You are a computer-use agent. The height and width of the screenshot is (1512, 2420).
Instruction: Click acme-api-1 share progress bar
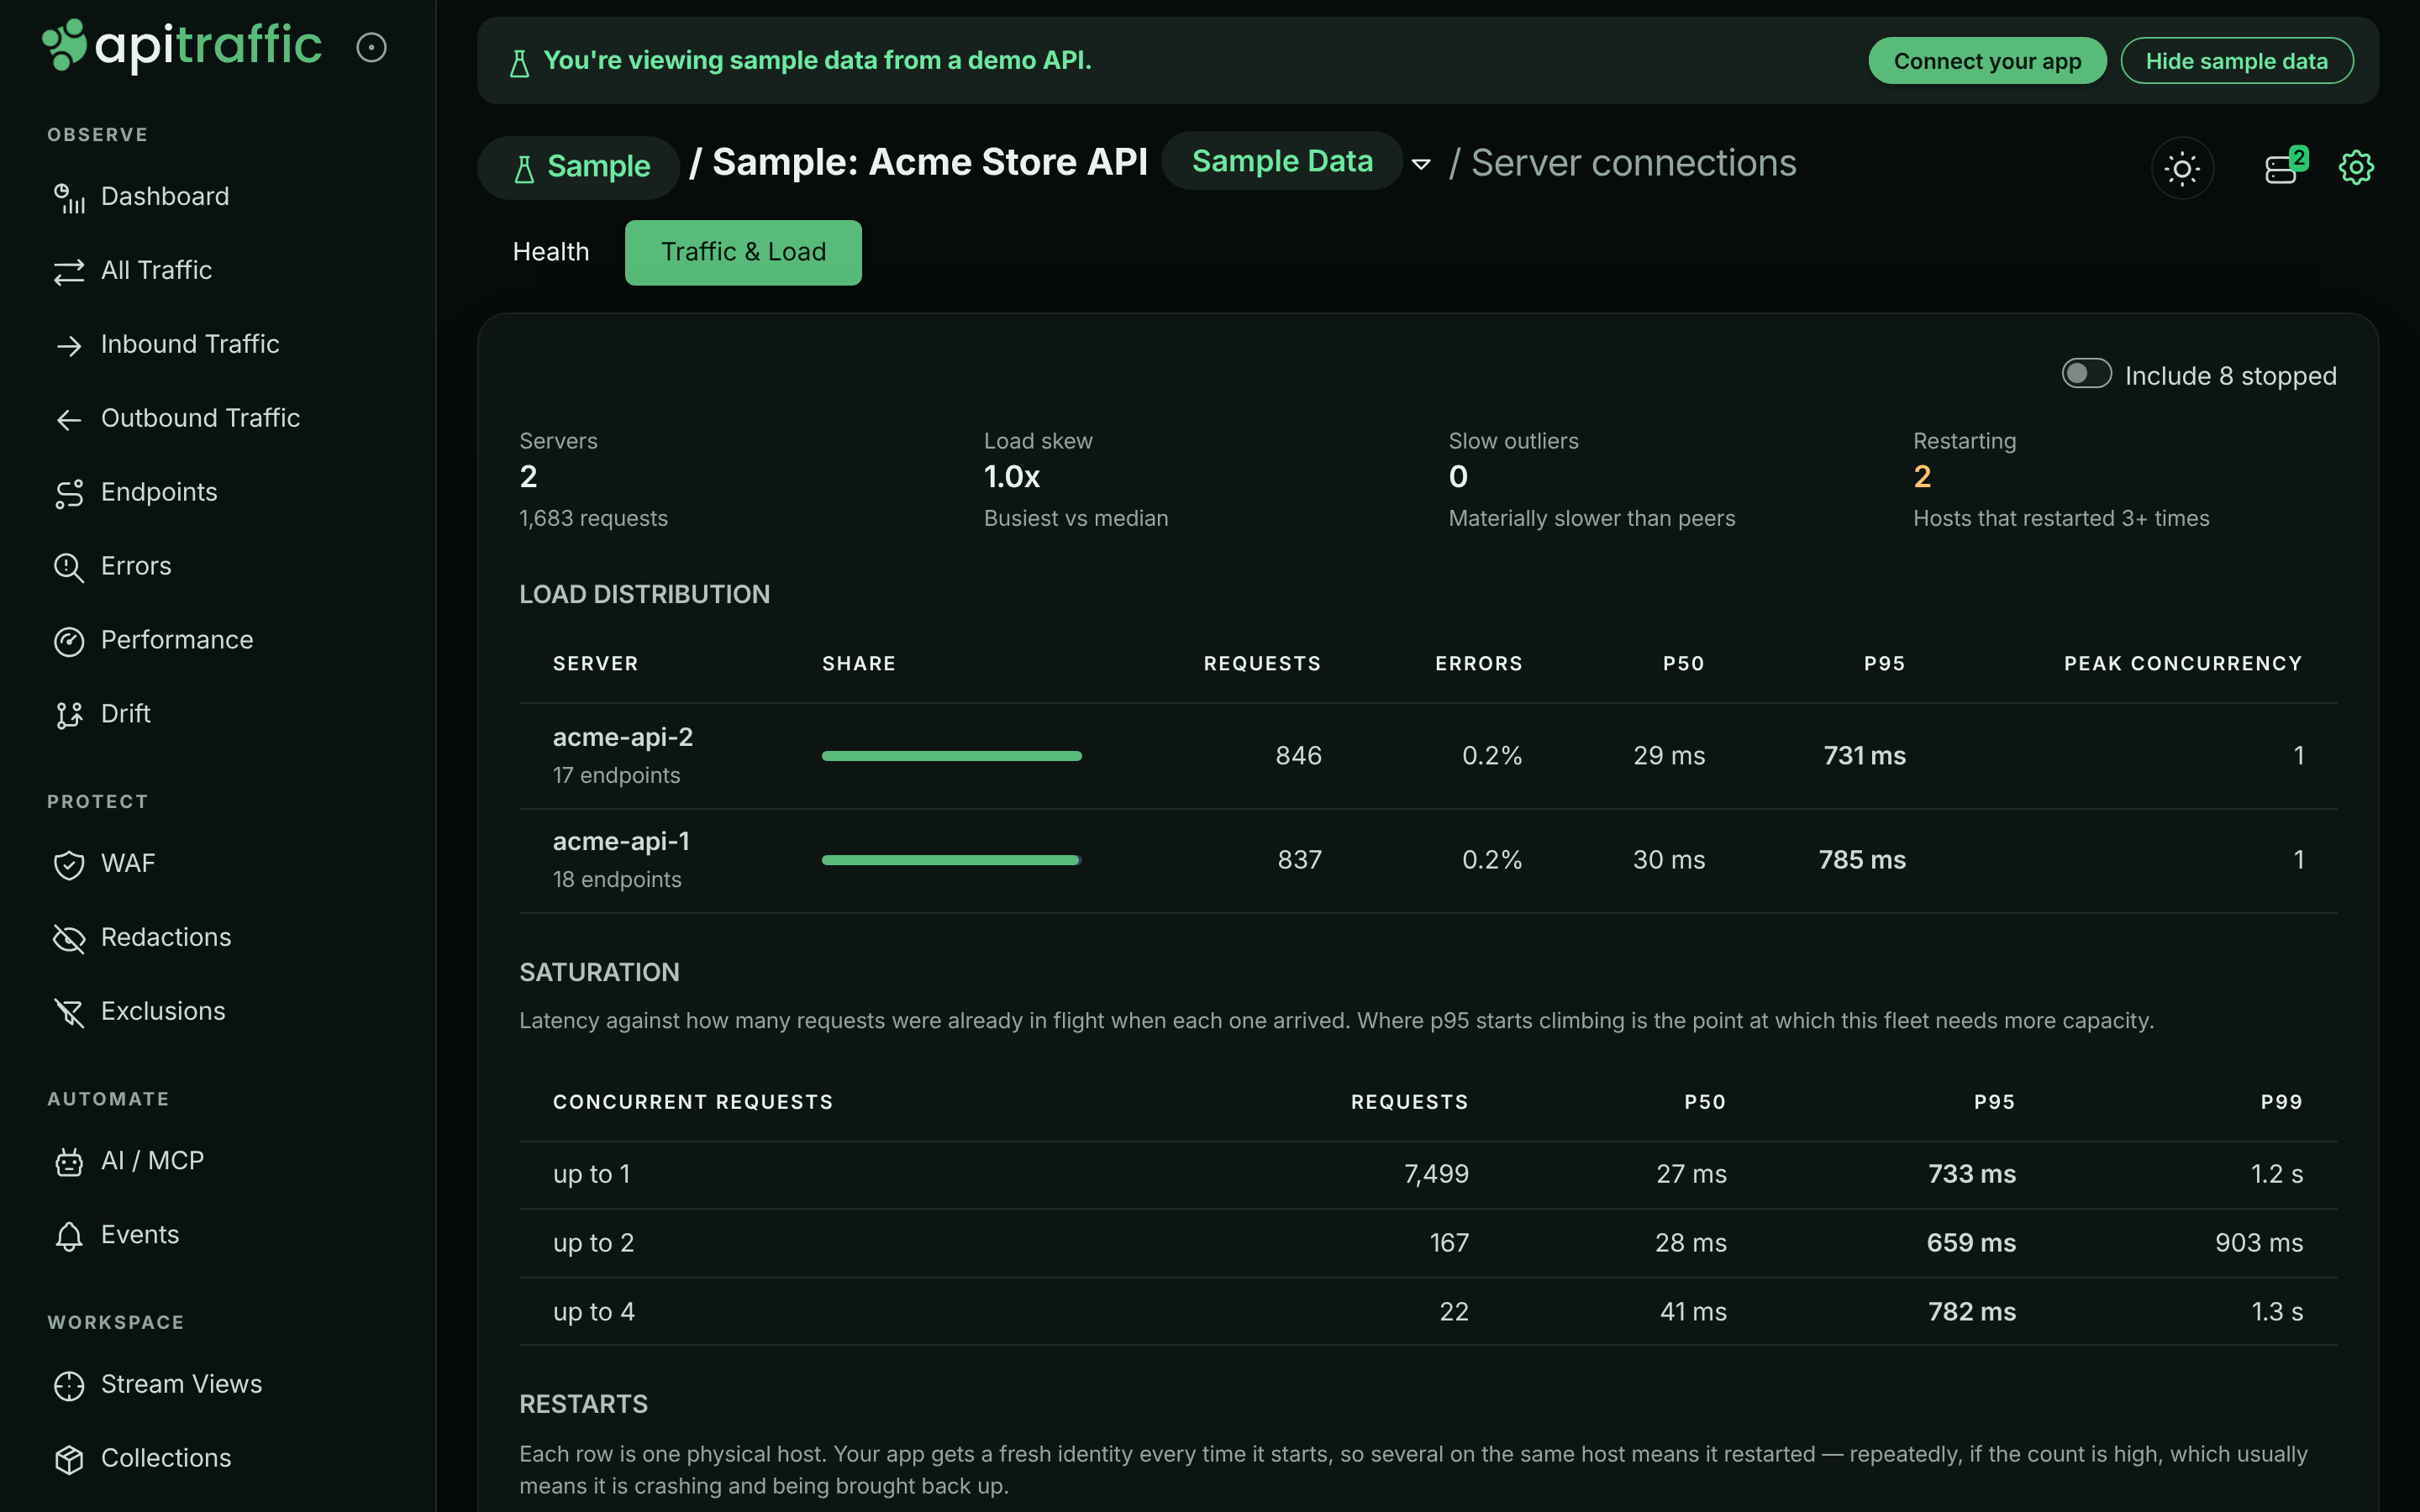click(x=952, y=860)
